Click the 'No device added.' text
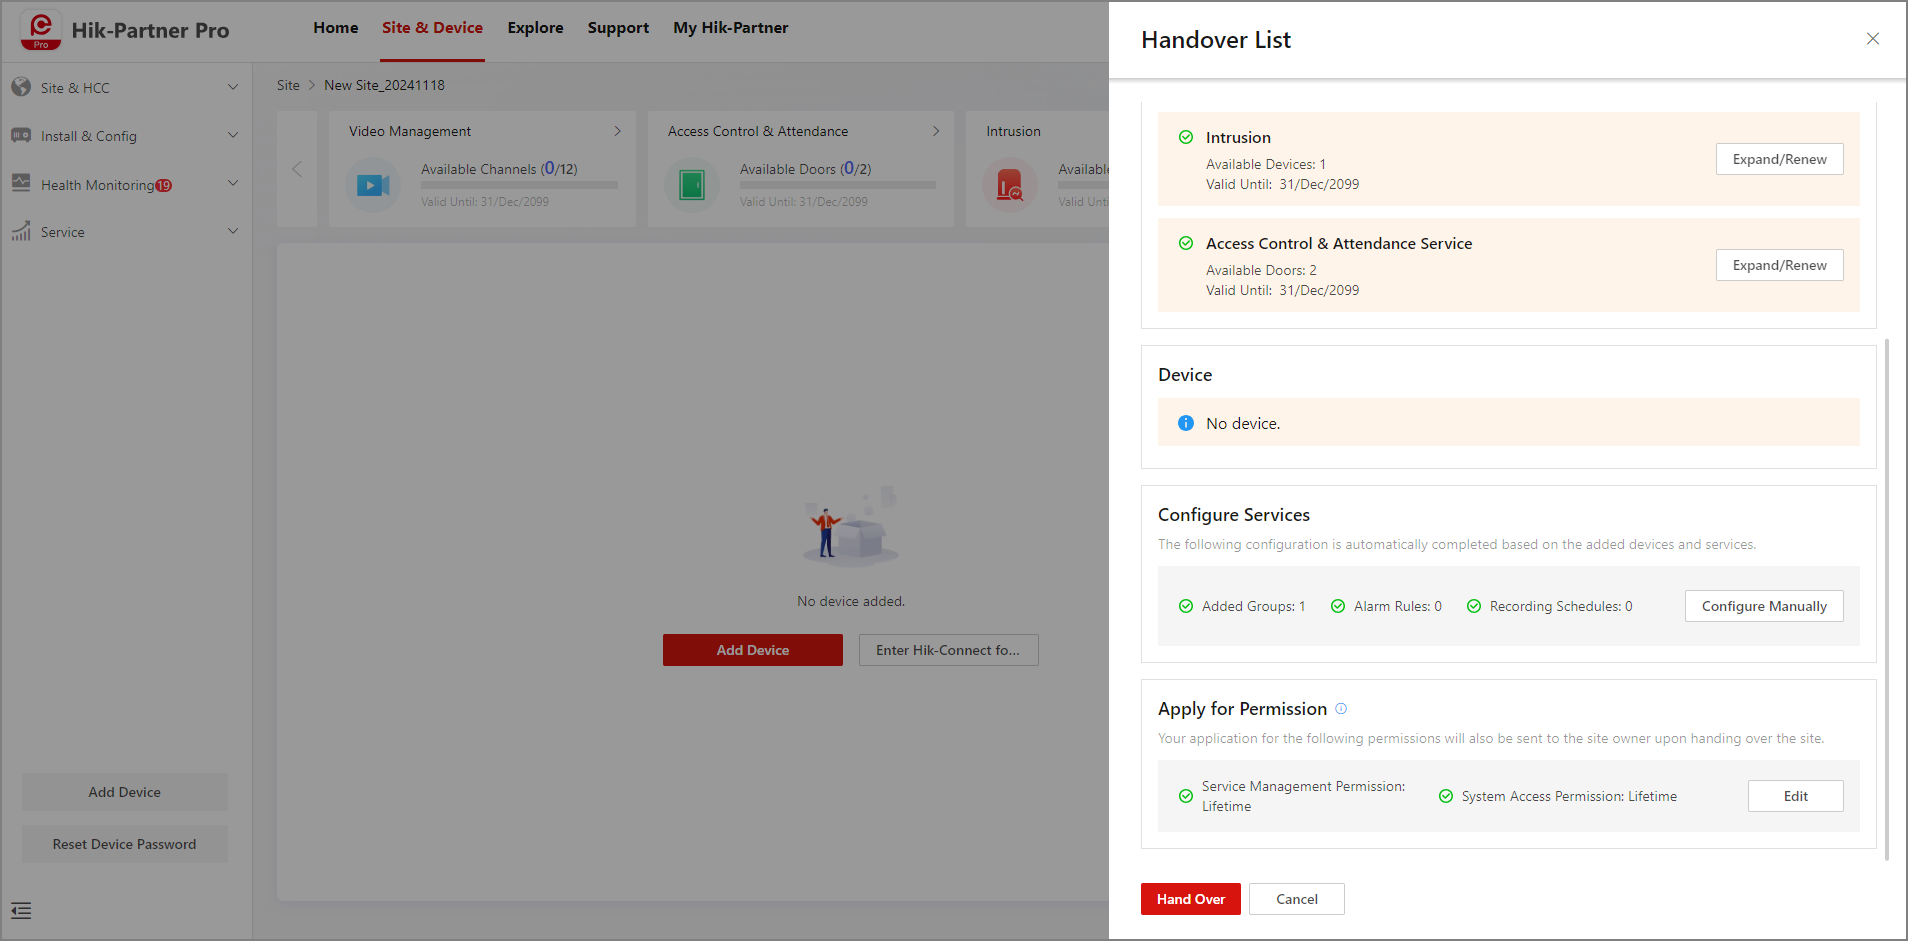The width and height of the screenshot is (1908, 941). pos(851,601)
